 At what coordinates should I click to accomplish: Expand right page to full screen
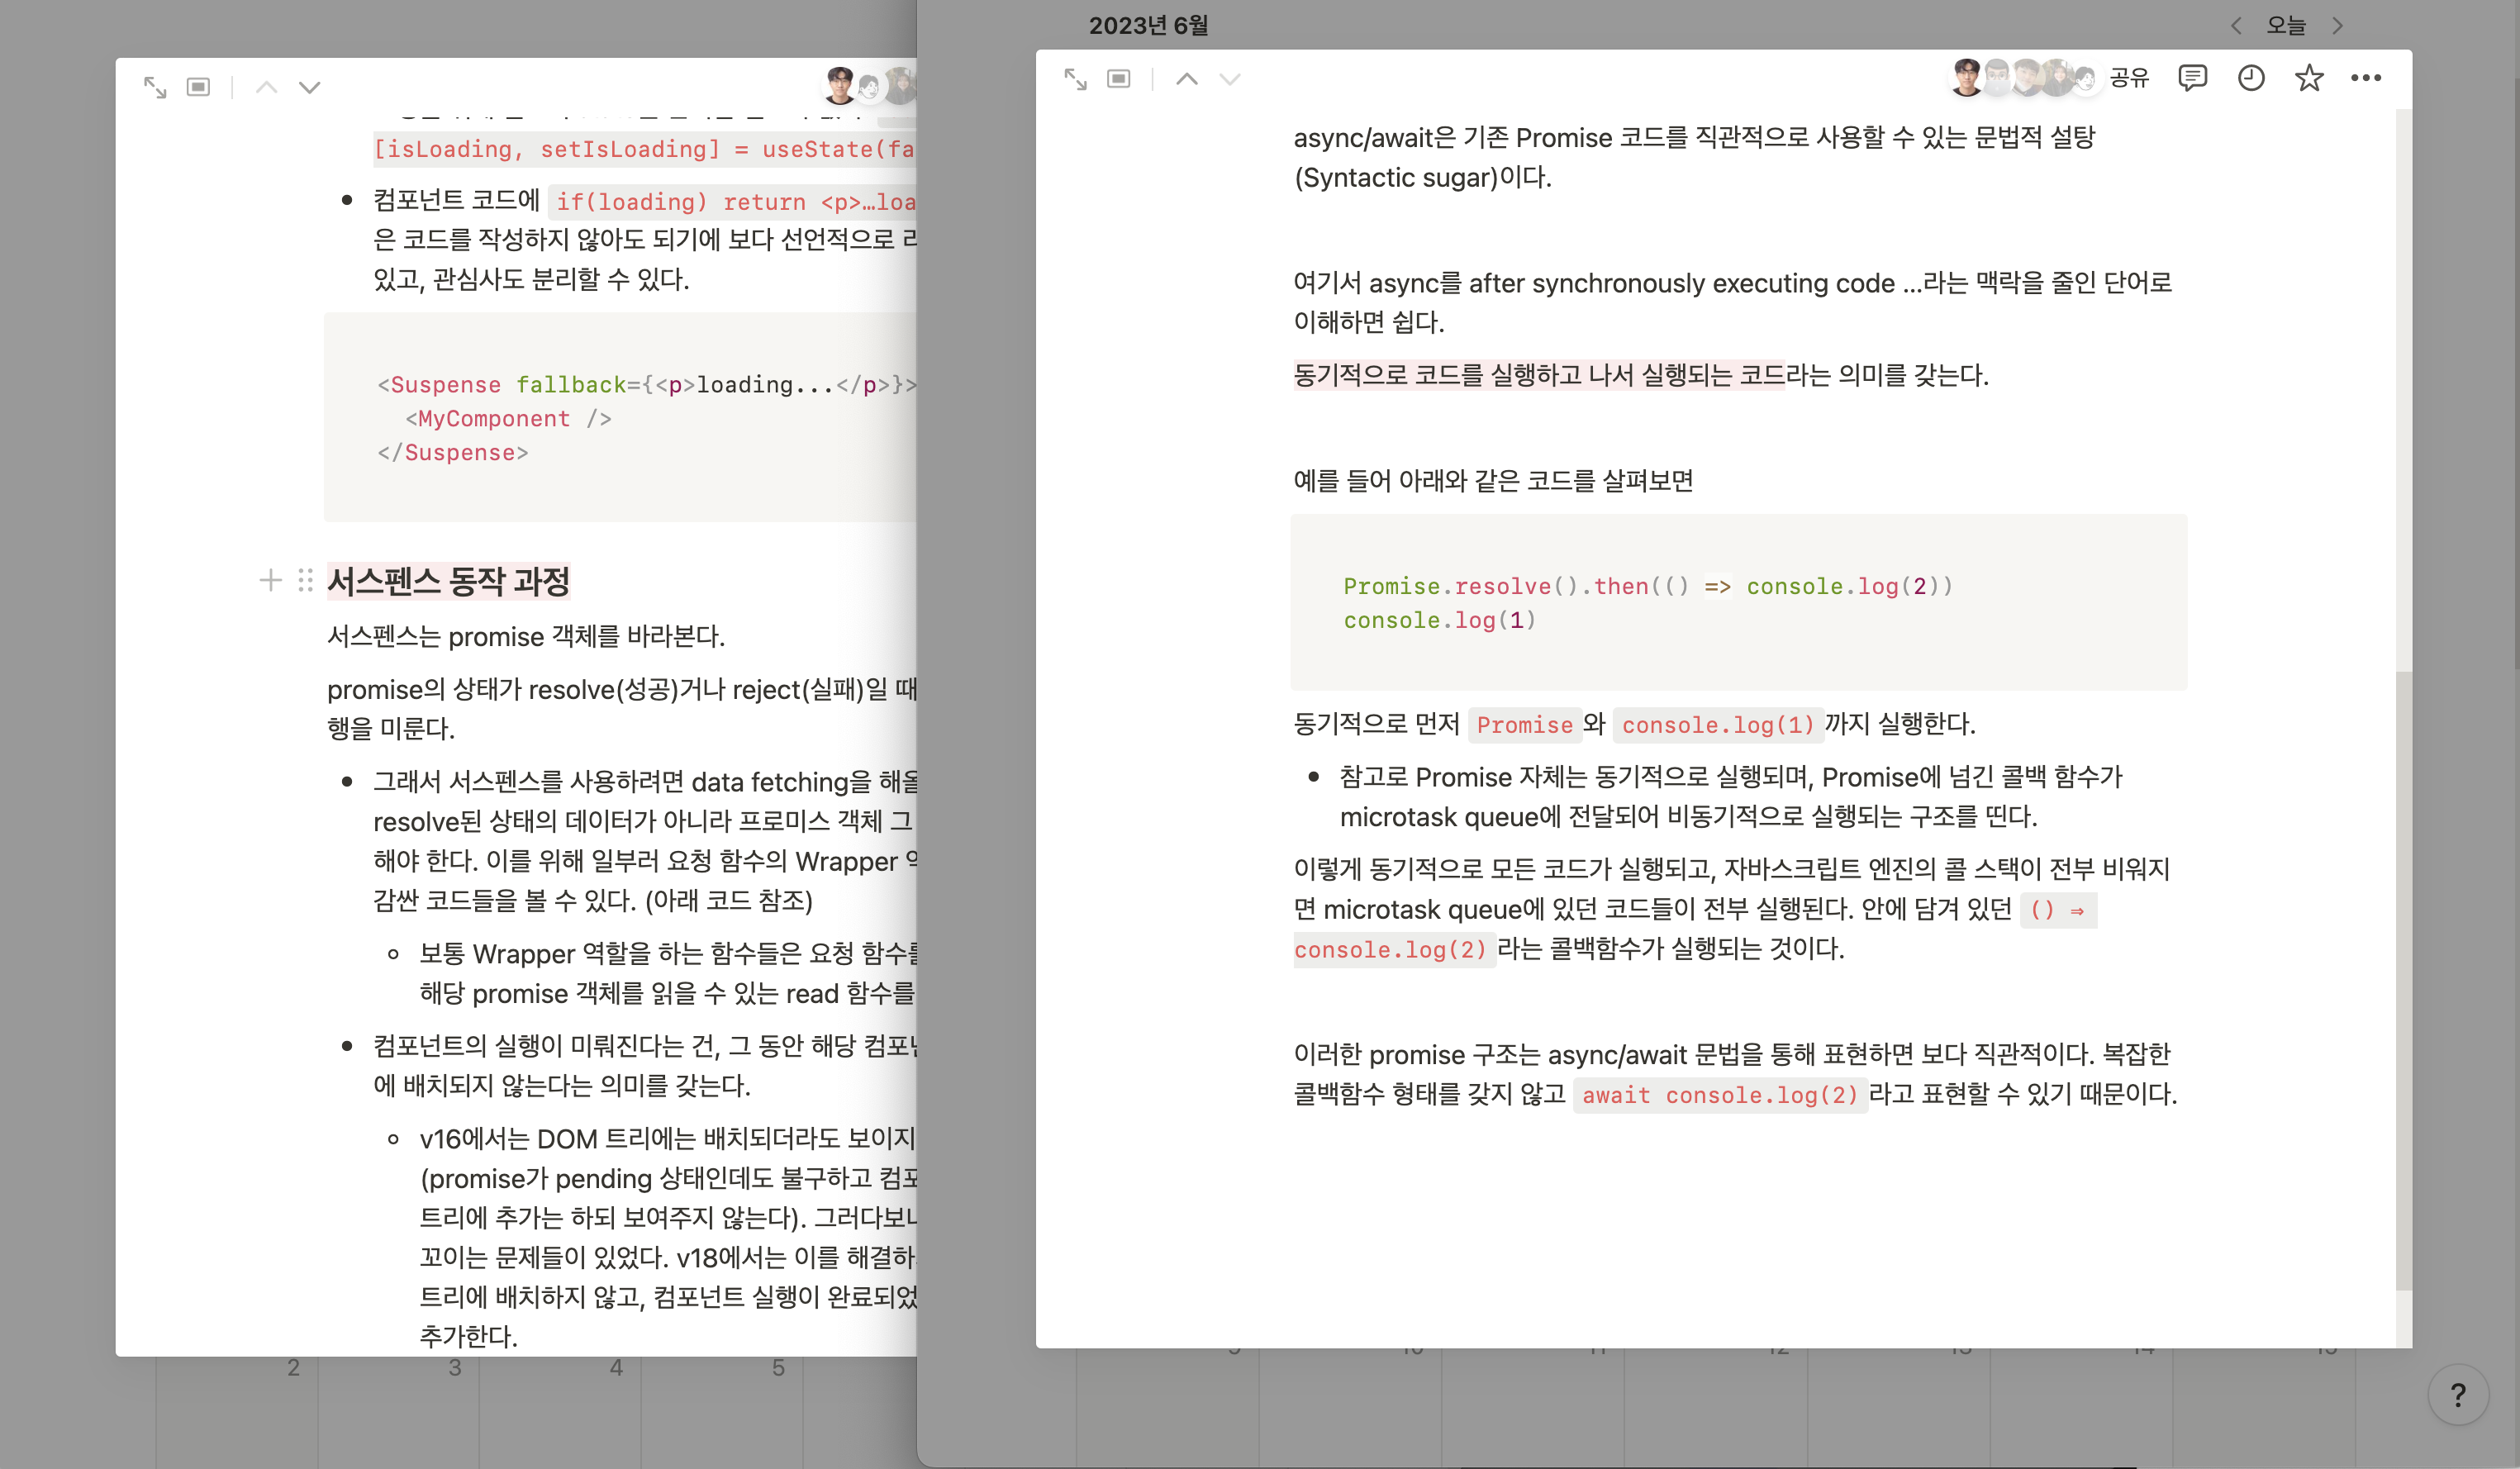click(1075, 79)
